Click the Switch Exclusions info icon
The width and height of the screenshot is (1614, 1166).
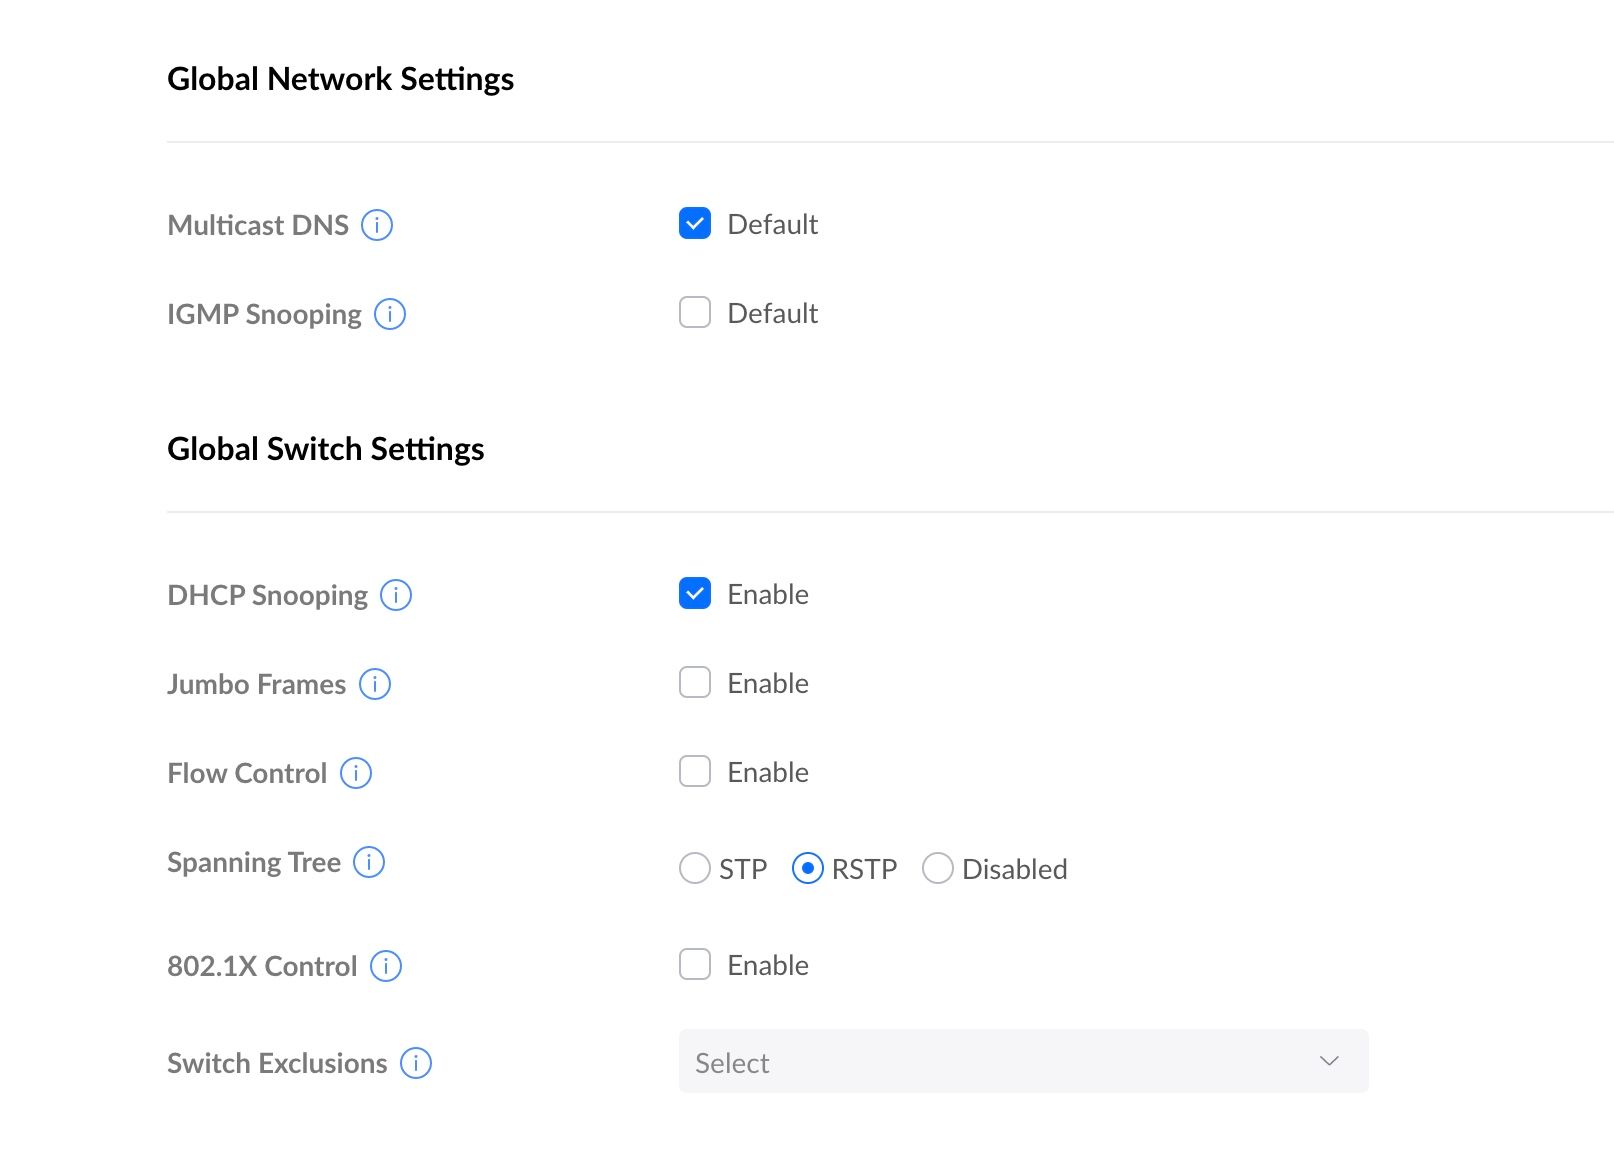(416, 1063)
